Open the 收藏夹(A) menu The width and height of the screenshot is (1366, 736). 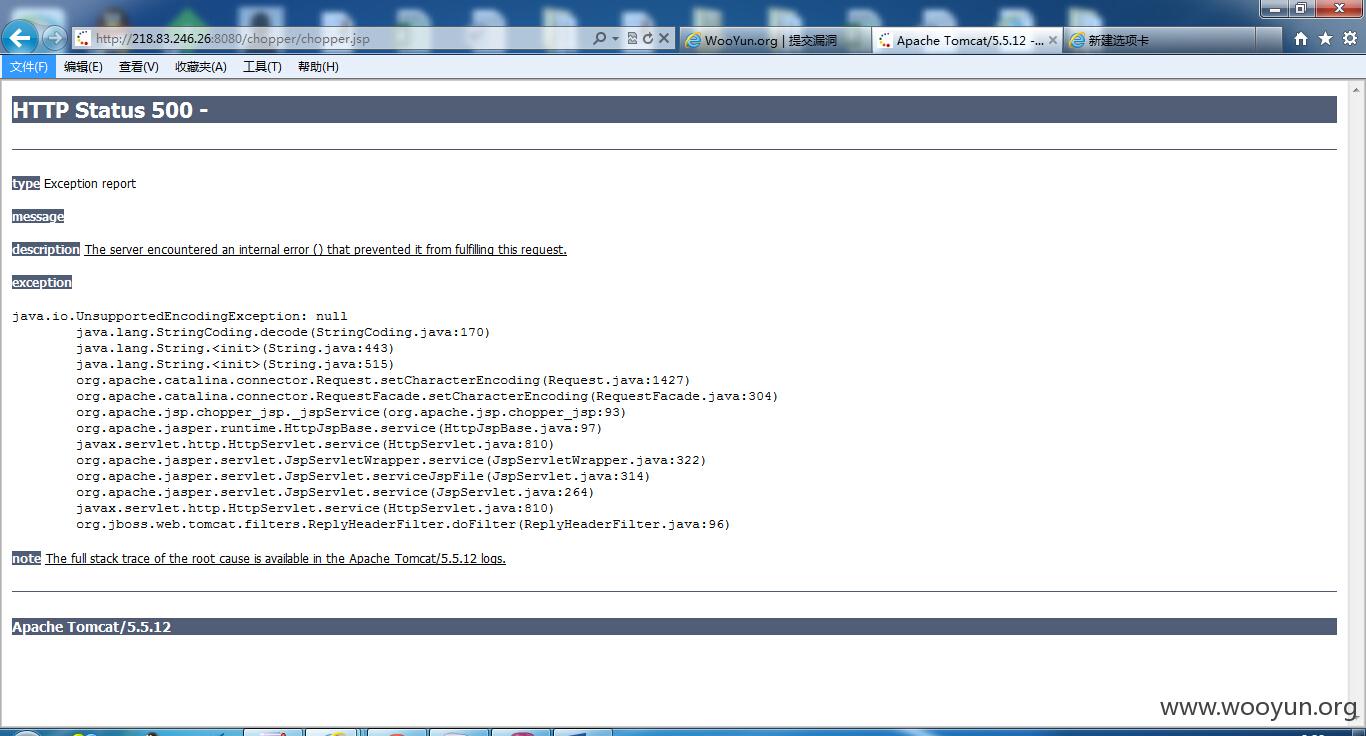200,67
